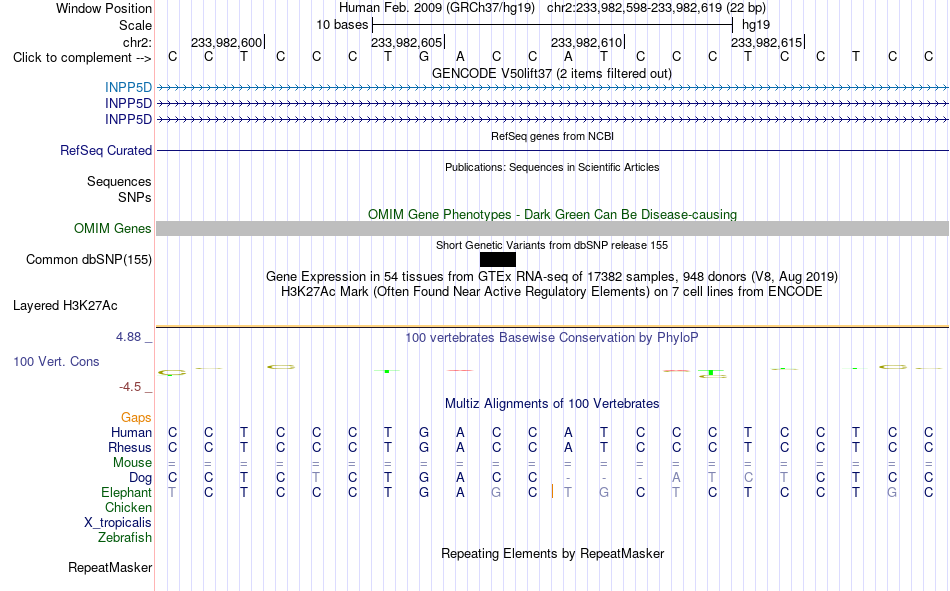This screenshot has width=950, height=591.
Task: Select the 'Rhesus' species label
Action: pos(130,447)
